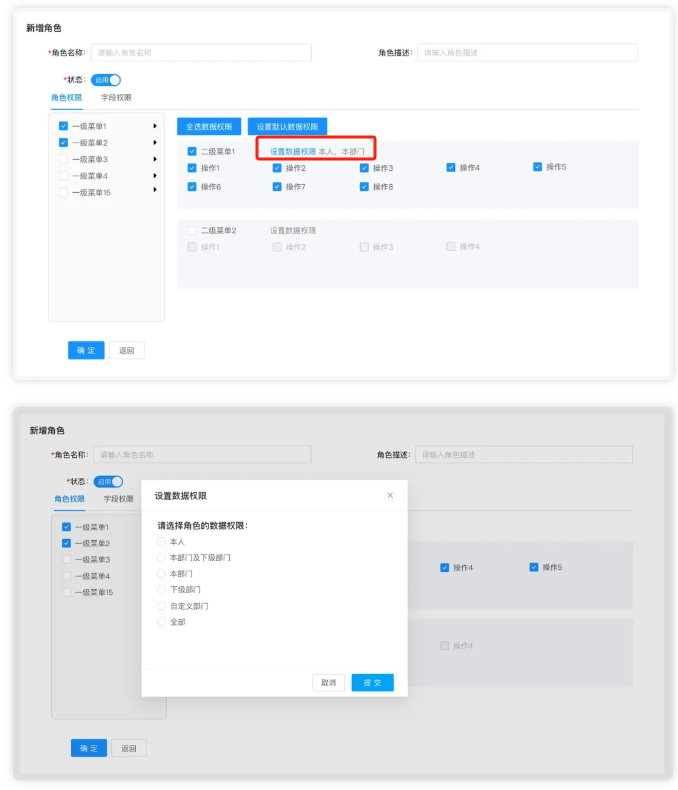Uncheck 一级菜单1 on the dimmed page behind the dialog

(x=66, y=527)
